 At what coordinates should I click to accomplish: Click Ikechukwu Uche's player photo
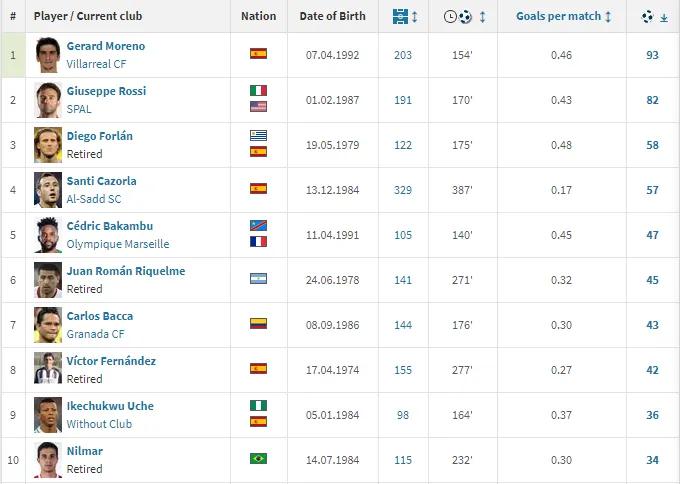click(x=47, y=414)
